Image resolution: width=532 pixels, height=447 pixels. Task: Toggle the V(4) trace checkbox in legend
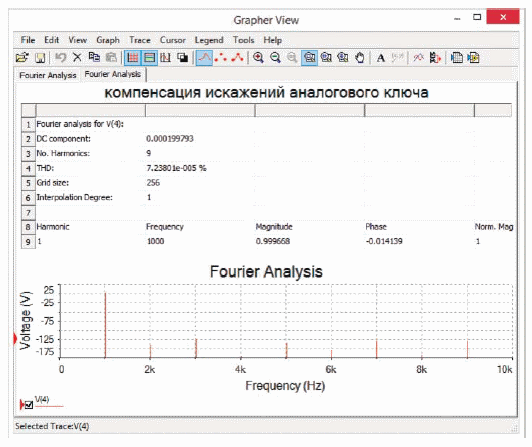click(x=29, y=405)
